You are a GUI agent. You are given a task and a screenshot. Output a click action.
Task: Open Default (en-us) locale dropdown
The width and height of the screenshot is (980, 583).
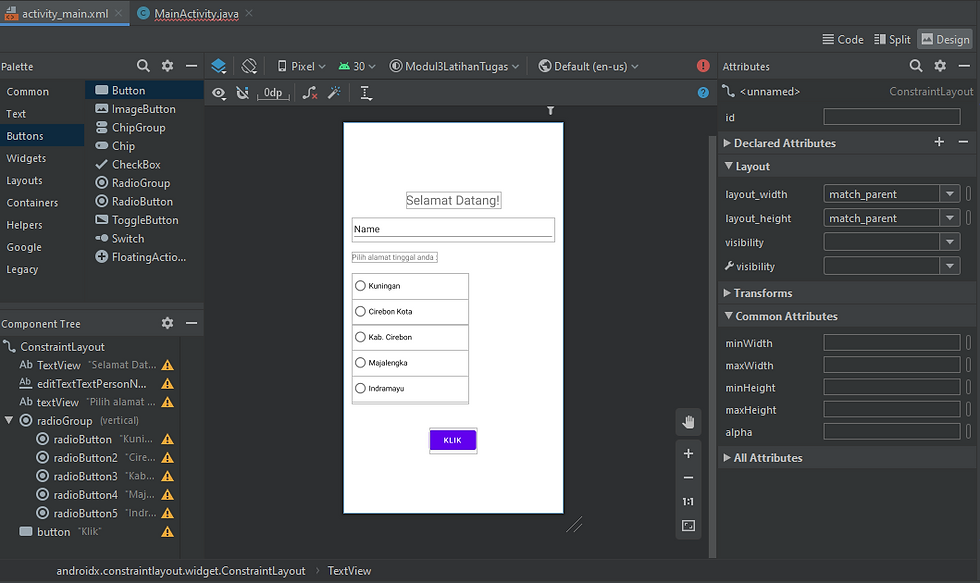point(589,66)
